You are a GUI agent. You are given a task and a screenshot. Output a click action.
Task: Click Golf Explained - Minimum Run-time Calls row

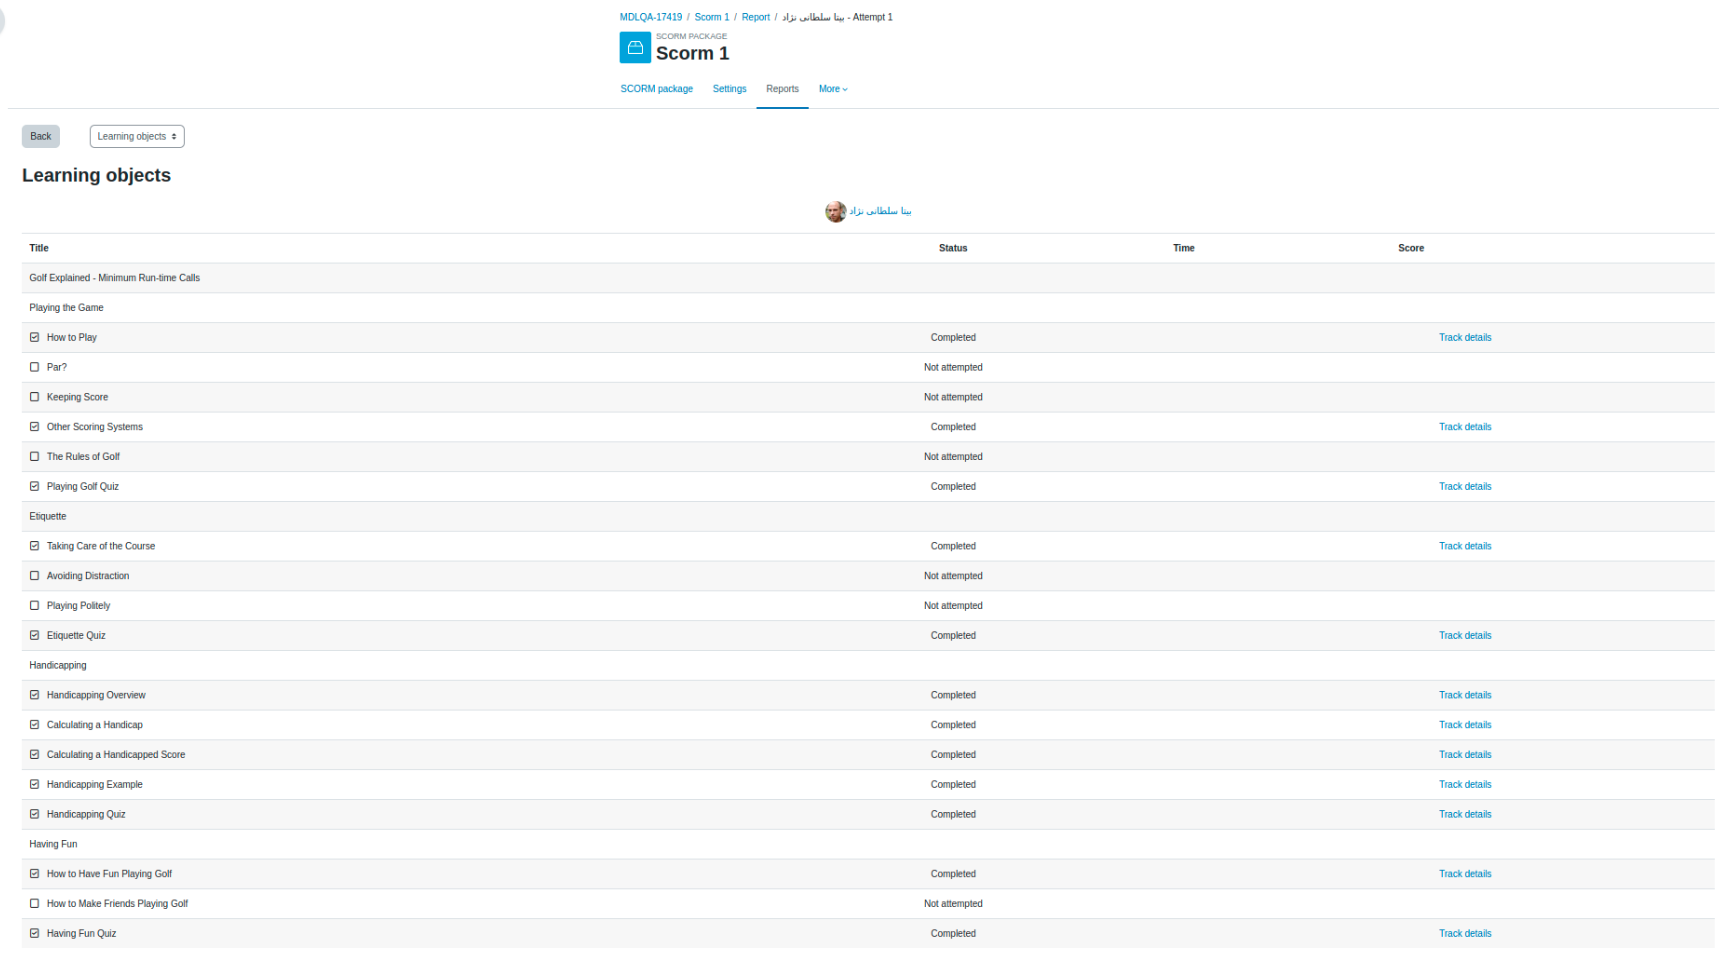[x=868, y=278]
